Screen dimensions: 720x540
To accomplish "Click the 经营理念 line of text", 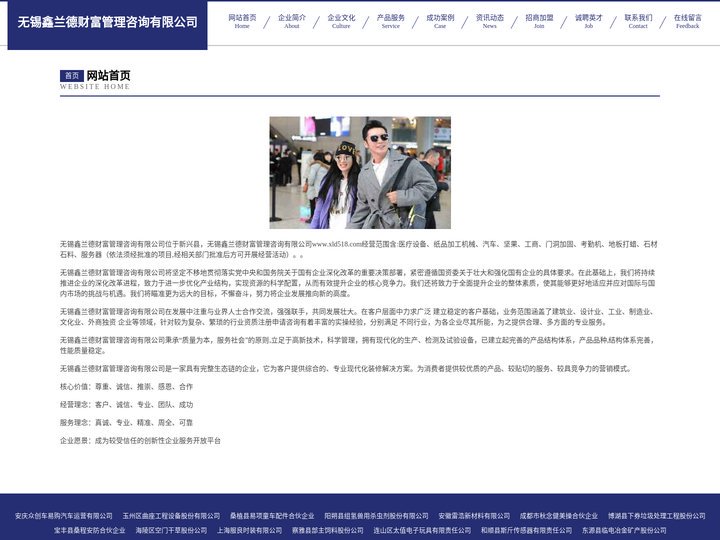I will click(x=126, y=405).
